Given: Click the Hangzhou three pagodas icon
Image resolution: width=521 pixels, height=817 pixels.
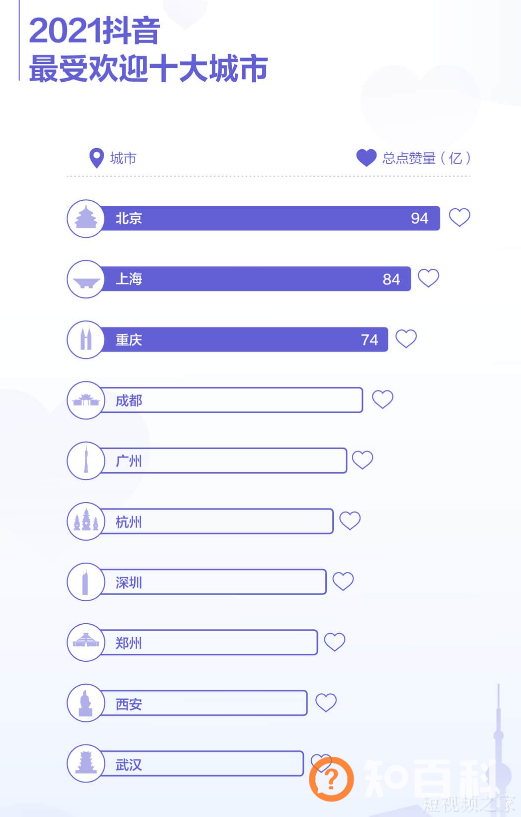Looking at the screenshot, I should [x=86, y=522].
